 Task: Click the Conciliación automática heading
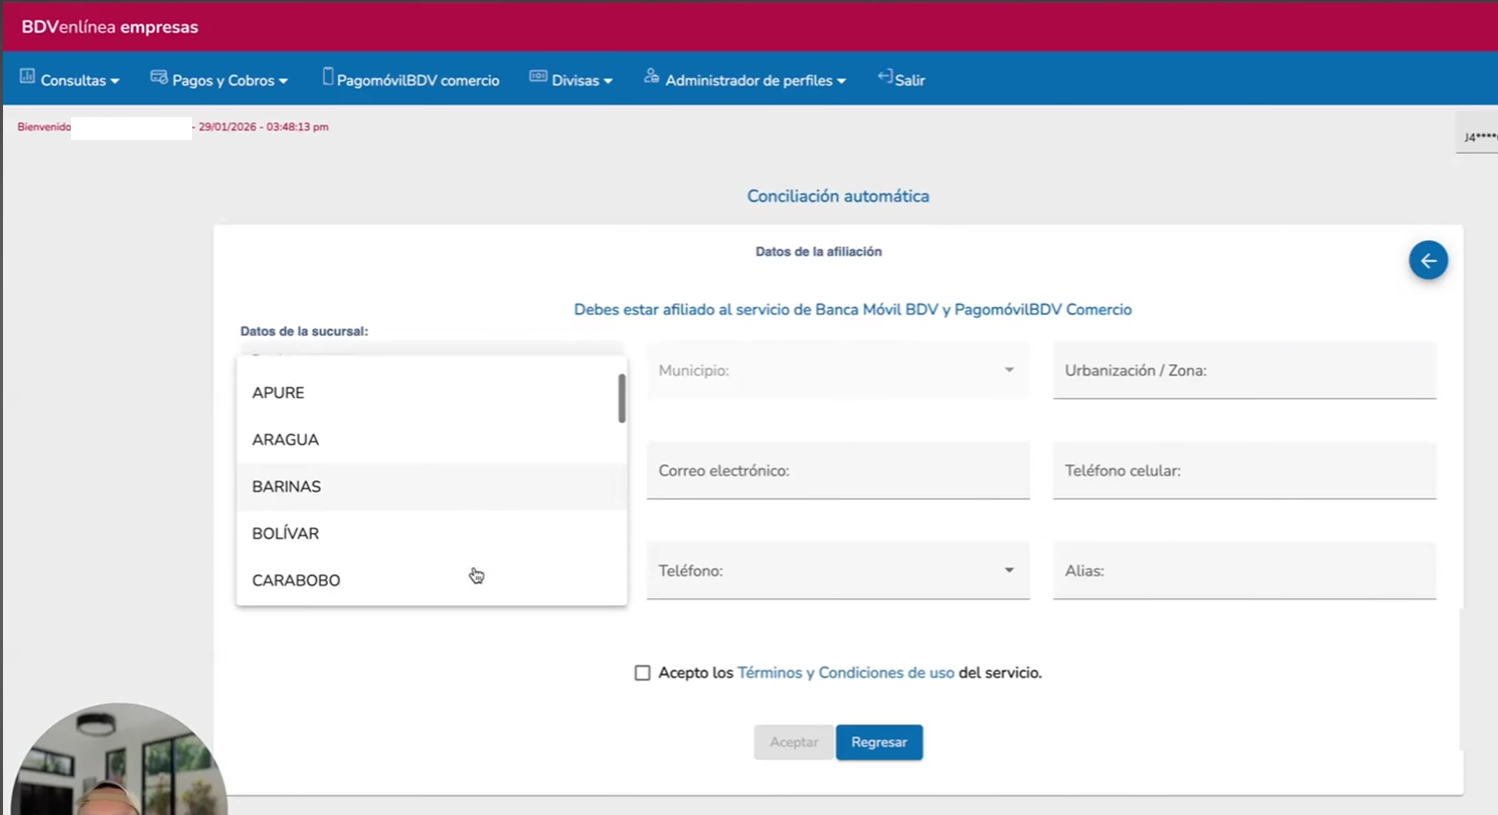pyautogui.click(x=838, y=196)
